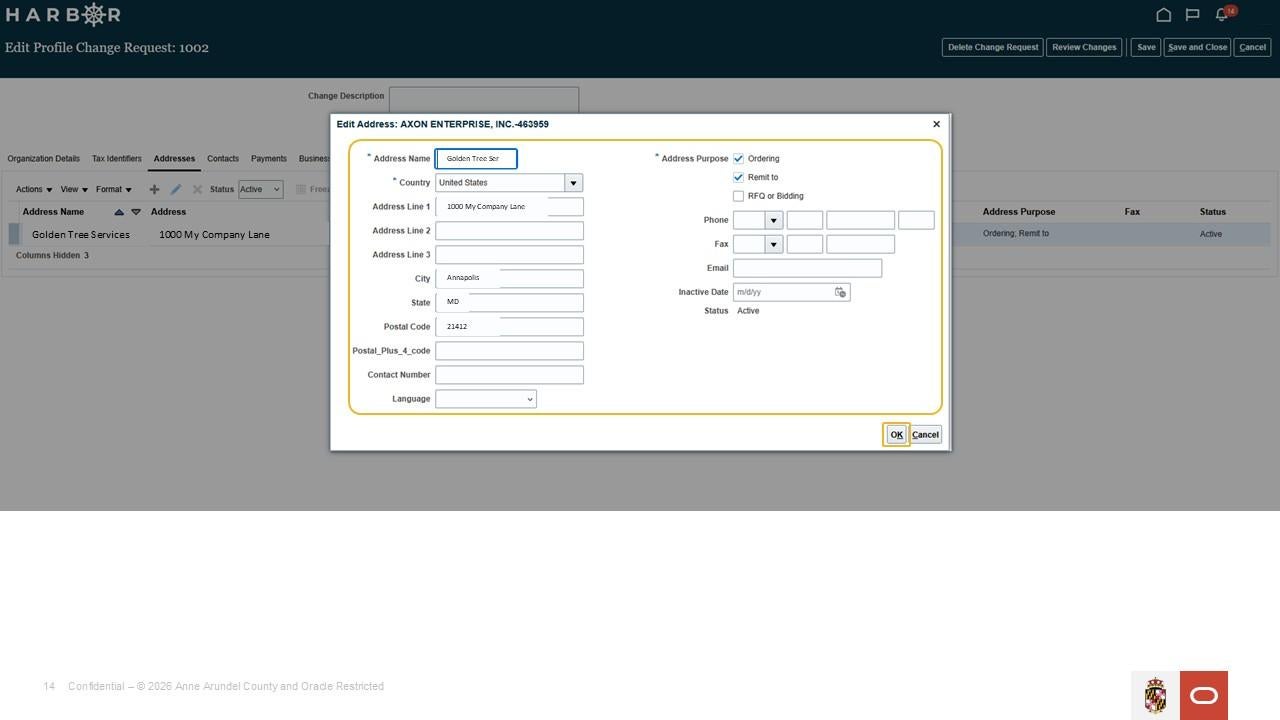The width and height of the screenshot is (1280, 720).
Task: Click the Phone area code field
Action: point(805,220)
